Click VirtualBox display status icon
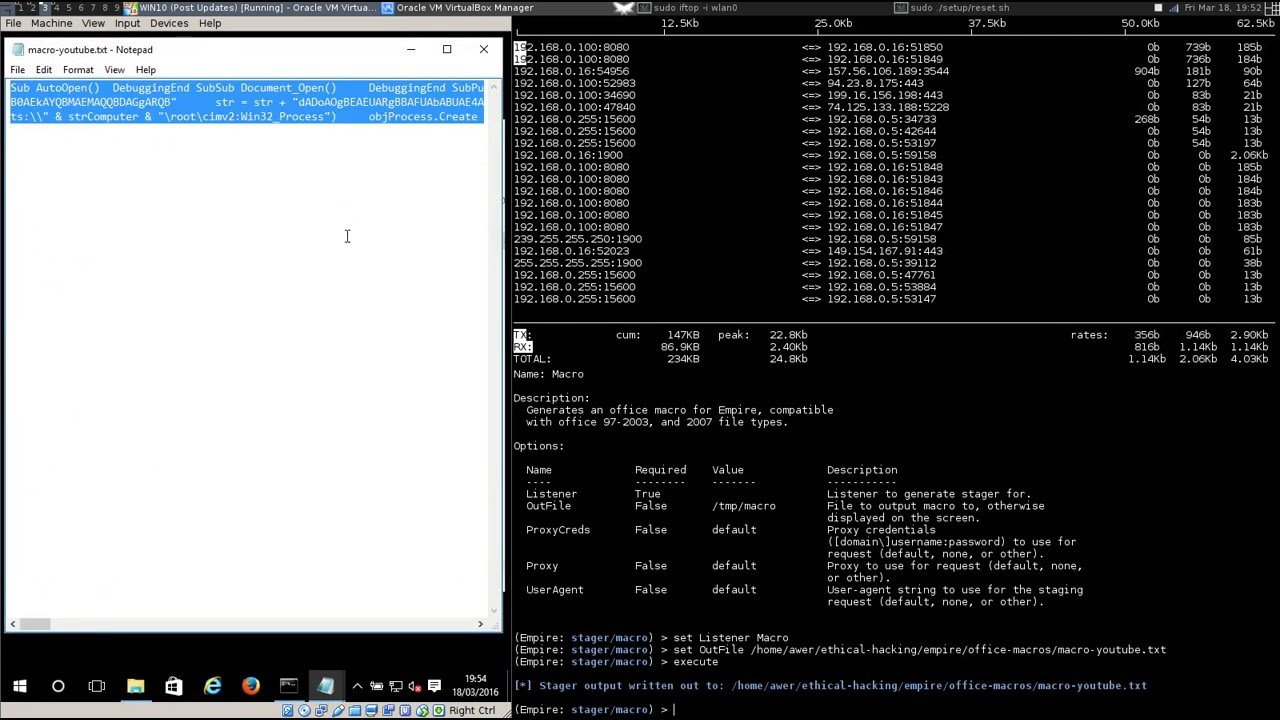1280x720 pixels. point(371,710)
